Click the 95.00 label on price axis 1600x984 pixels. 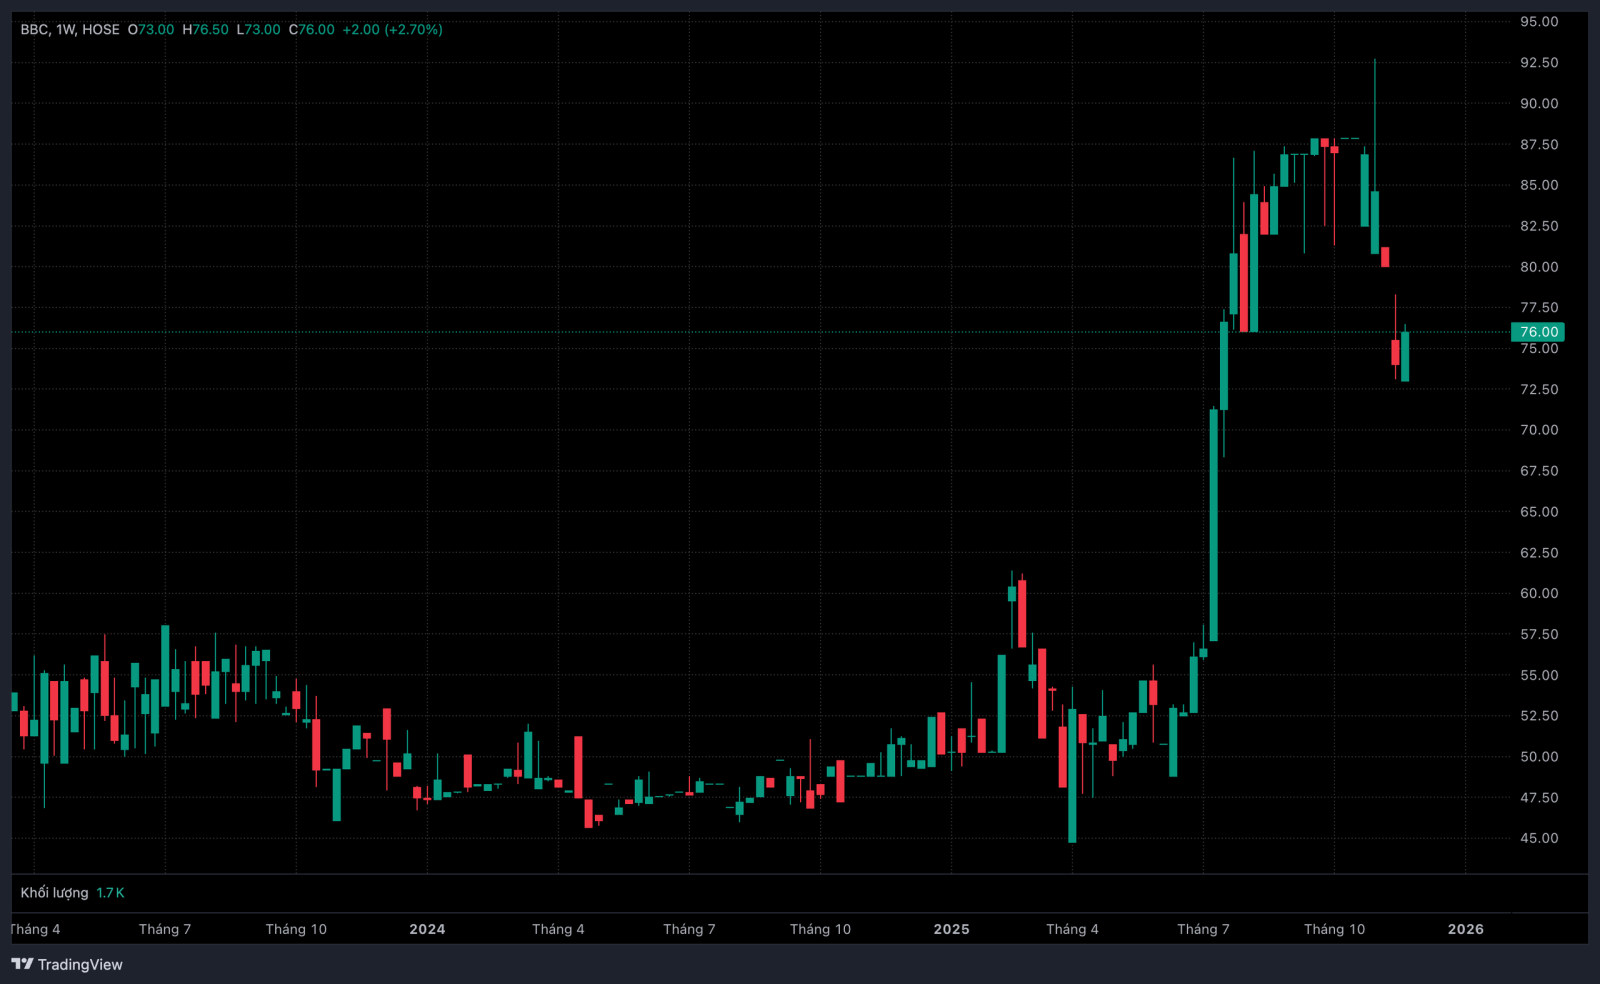pyautogui.click(x=1539, y=22)
